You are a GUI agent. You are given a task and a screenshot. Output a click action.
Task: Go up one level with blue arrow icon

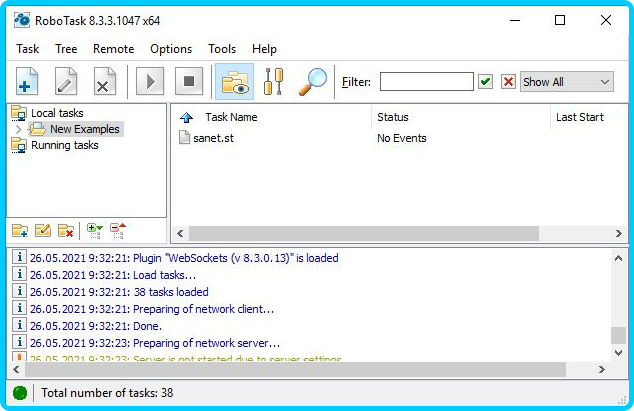pos(186,117)
